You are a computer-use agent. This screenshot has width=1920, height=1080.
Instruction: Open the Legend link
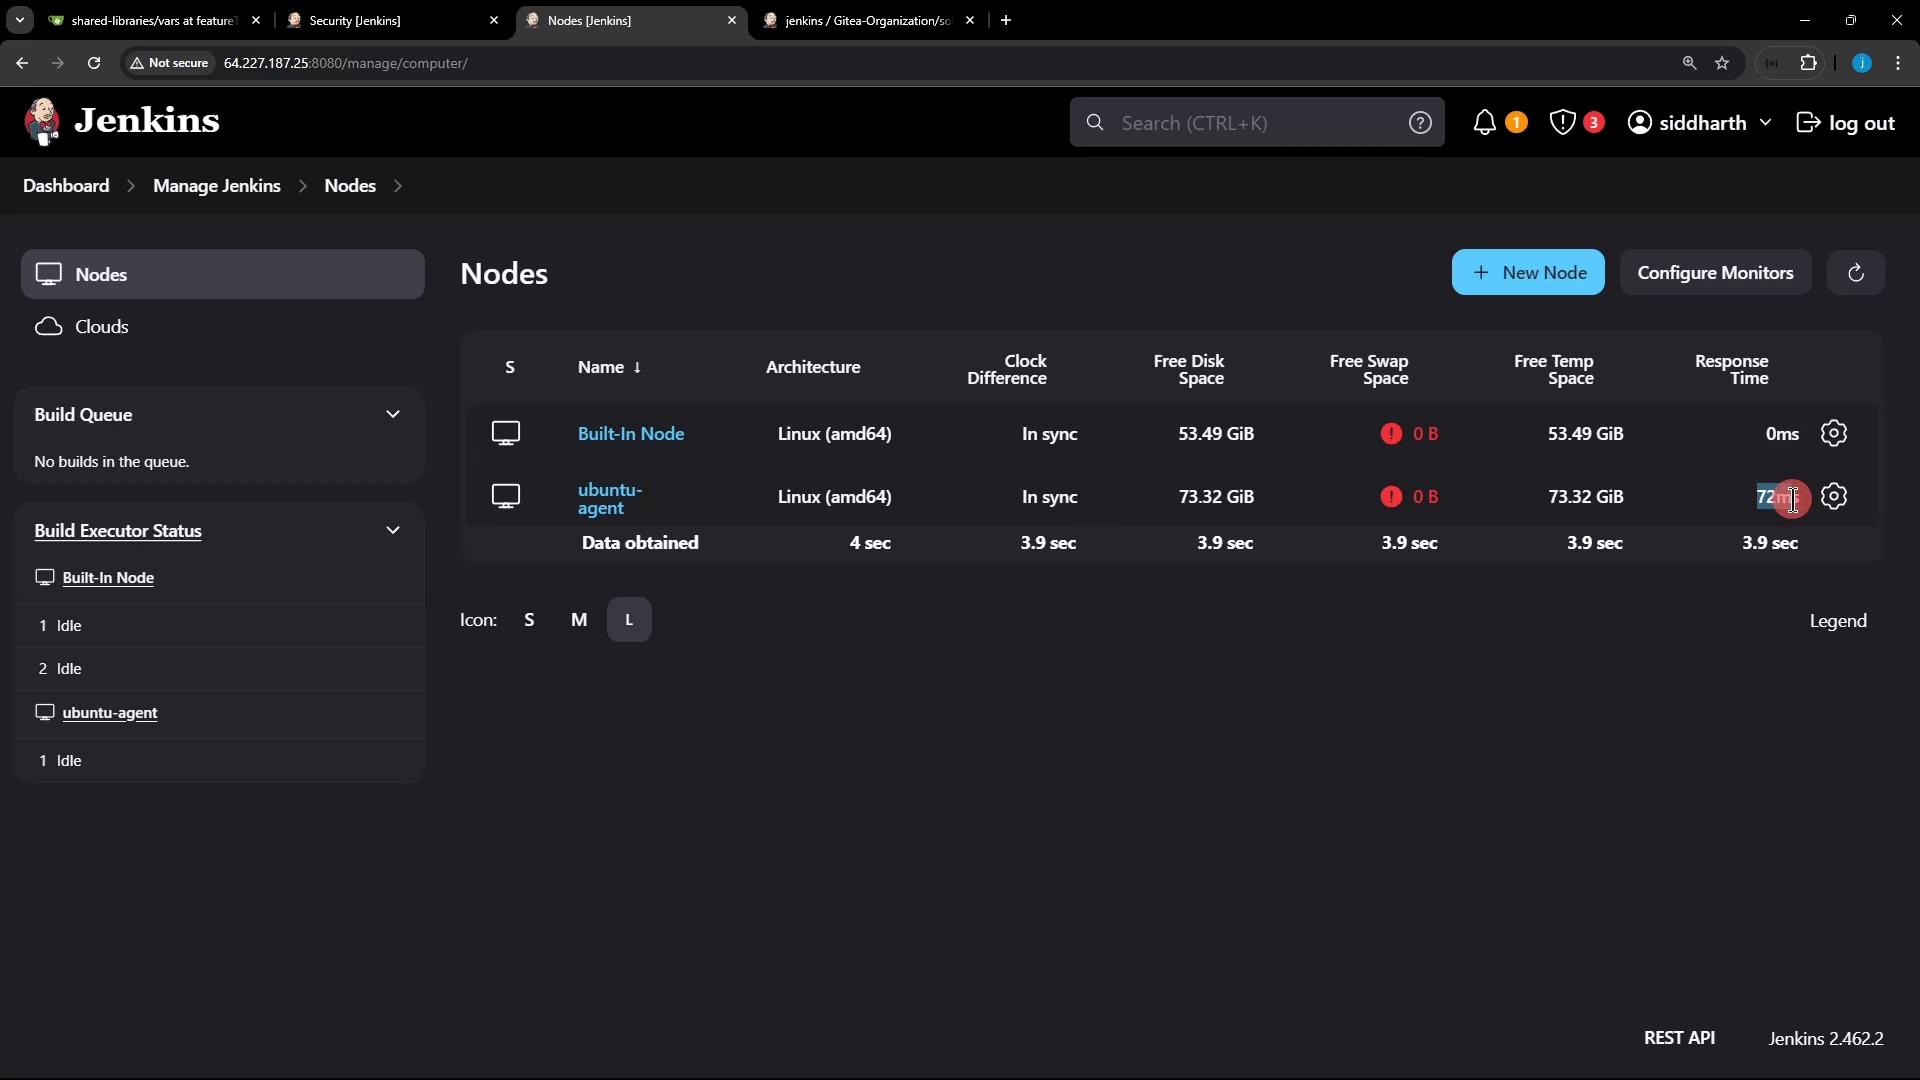(x=1838, y=621)
